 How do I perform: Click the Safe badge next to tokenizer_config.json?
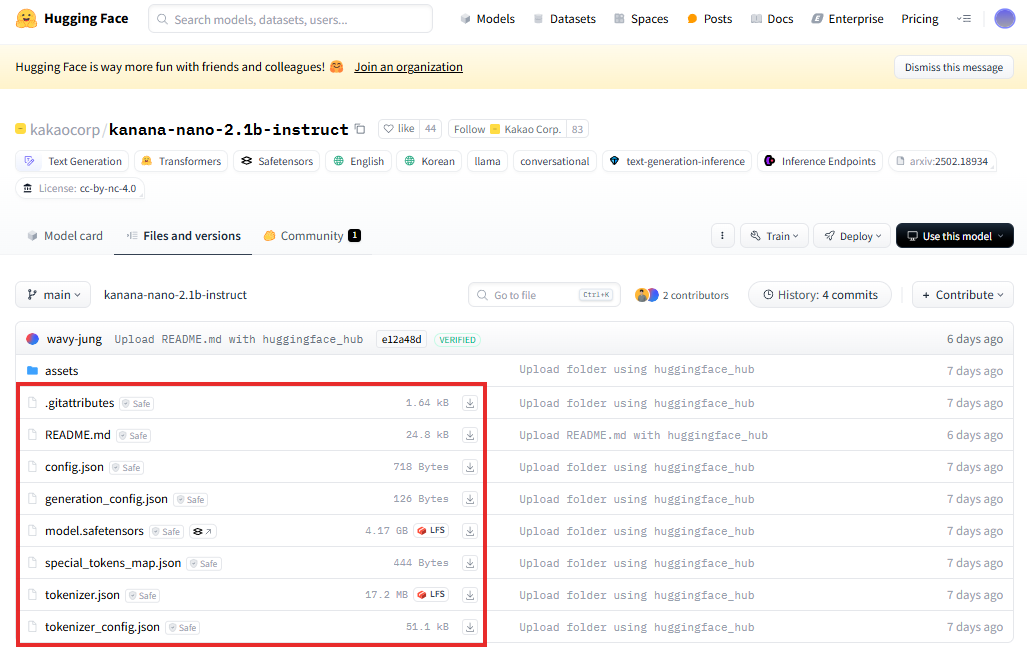coord(183,627)
